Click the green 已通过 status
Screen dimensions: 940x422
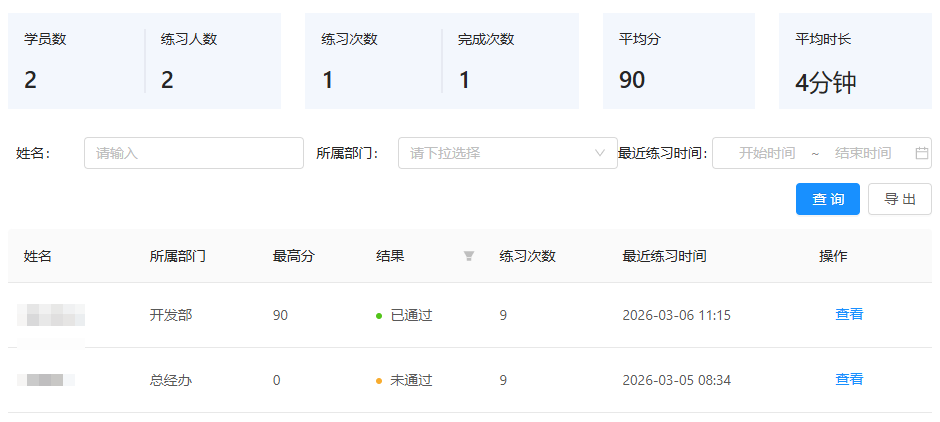410,315
